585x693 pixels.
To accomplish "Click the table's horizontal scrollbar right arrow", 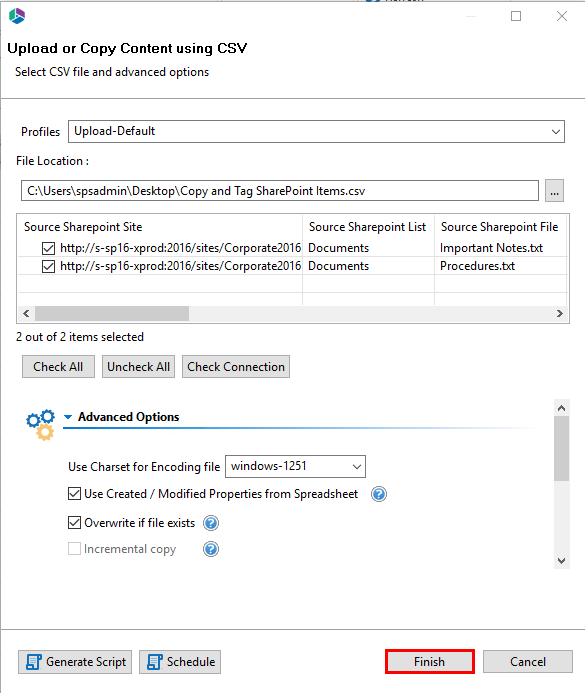I will (x=560, y=313).
